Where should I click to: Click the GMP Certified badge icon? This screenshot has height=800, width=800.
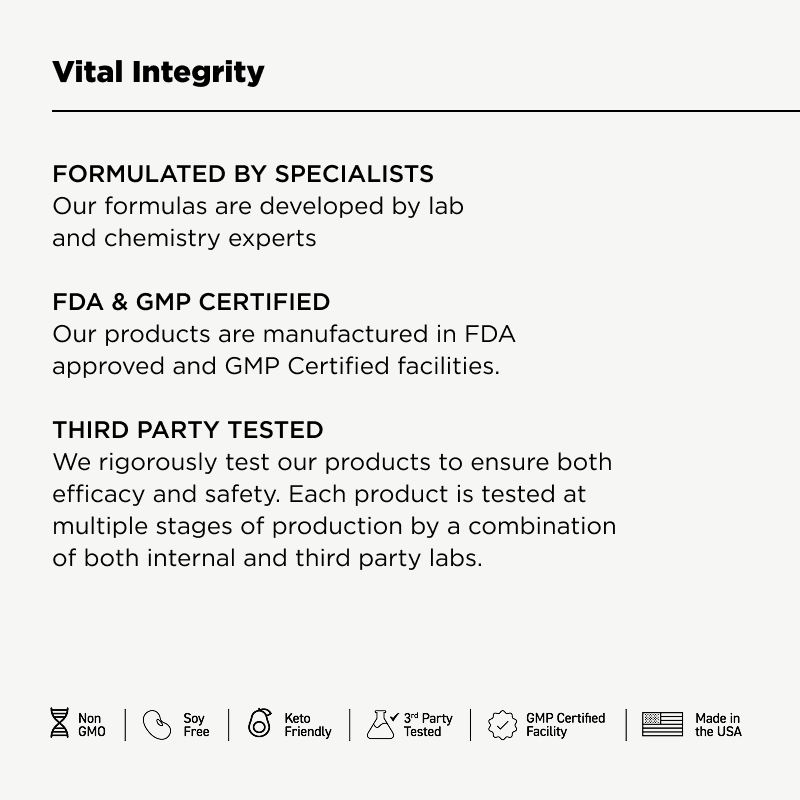(502, 725)
